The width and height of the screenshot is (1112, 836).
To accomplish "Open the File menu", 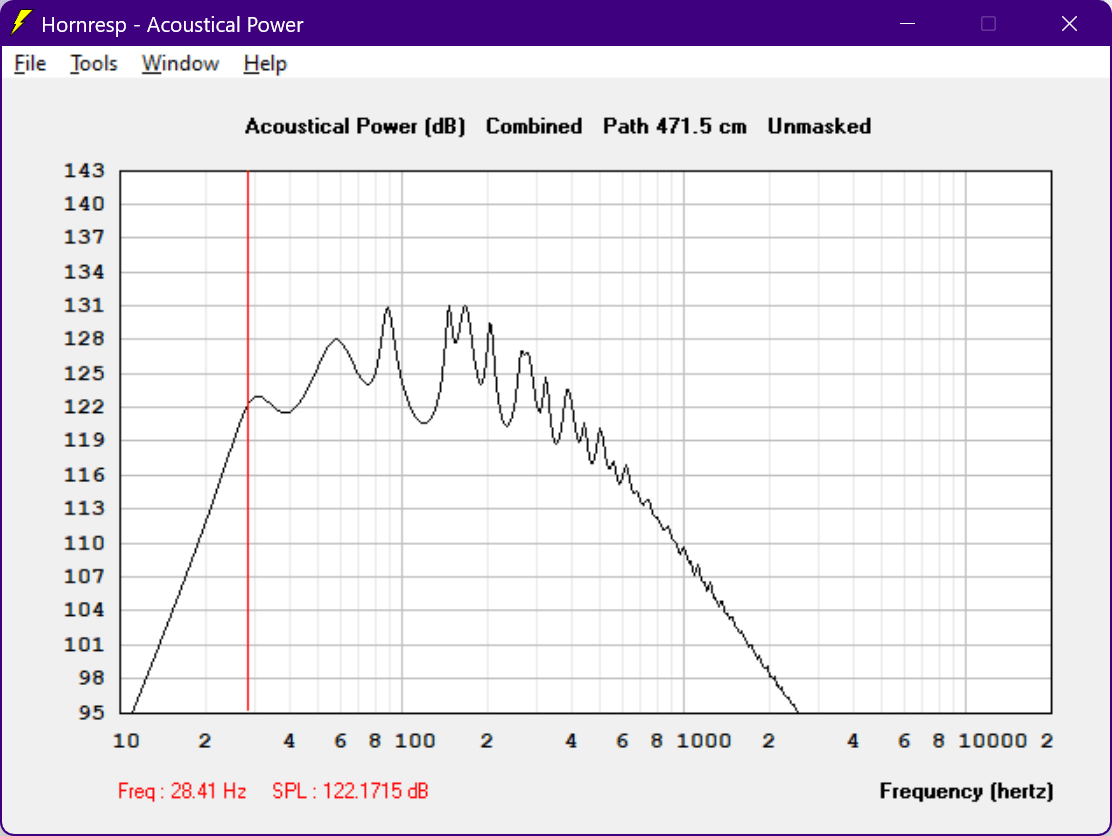I will (30, 64).
